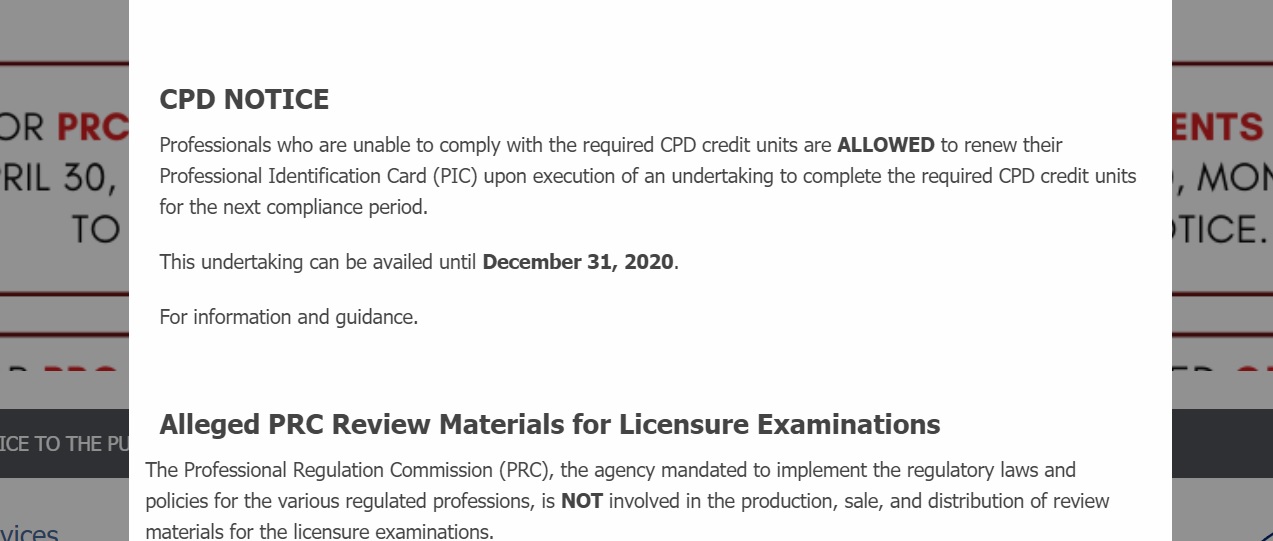Image resolution: width=1273 pixels, height=541 pixels.
Task: Open the partially hidden Services link
Action: [30, 533]
